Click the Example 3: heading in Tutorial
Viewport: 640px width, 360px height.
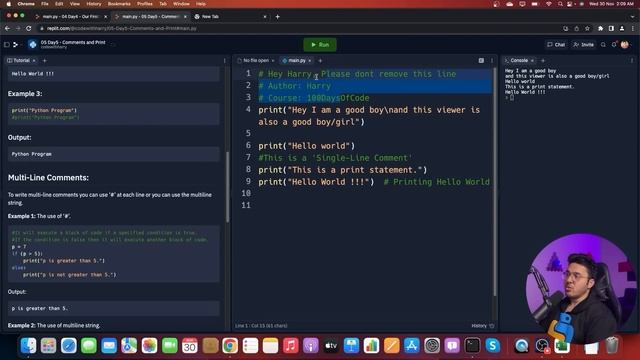(25, 93)
